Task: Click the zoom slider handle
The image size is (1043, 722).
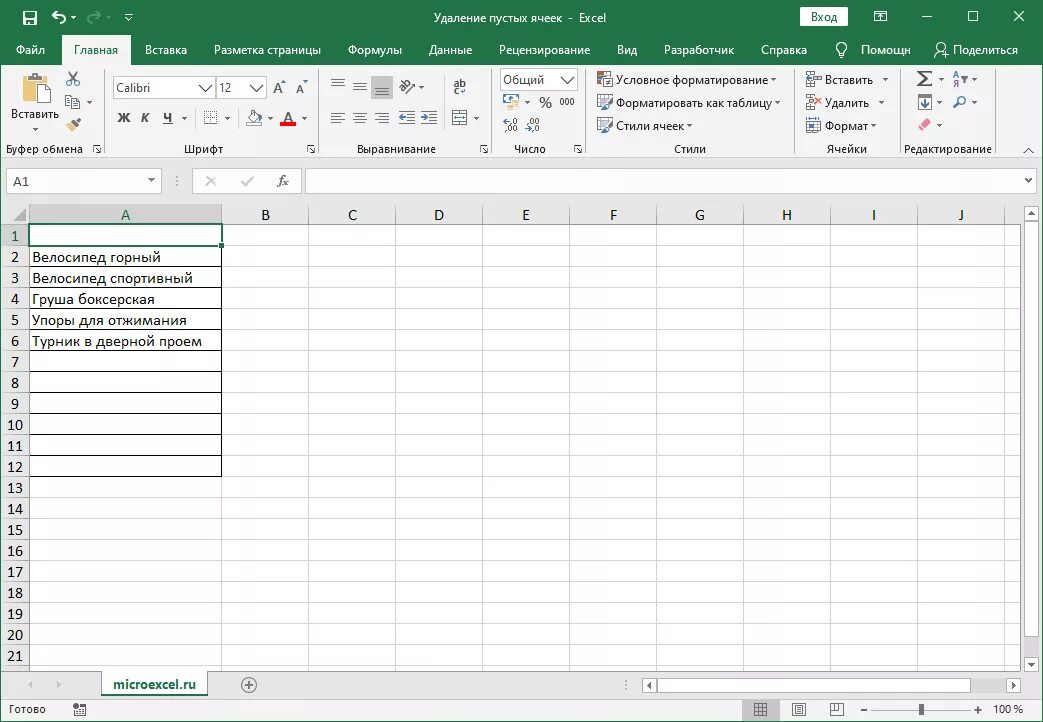Action: pyautogui.click(x=921, y=710)
